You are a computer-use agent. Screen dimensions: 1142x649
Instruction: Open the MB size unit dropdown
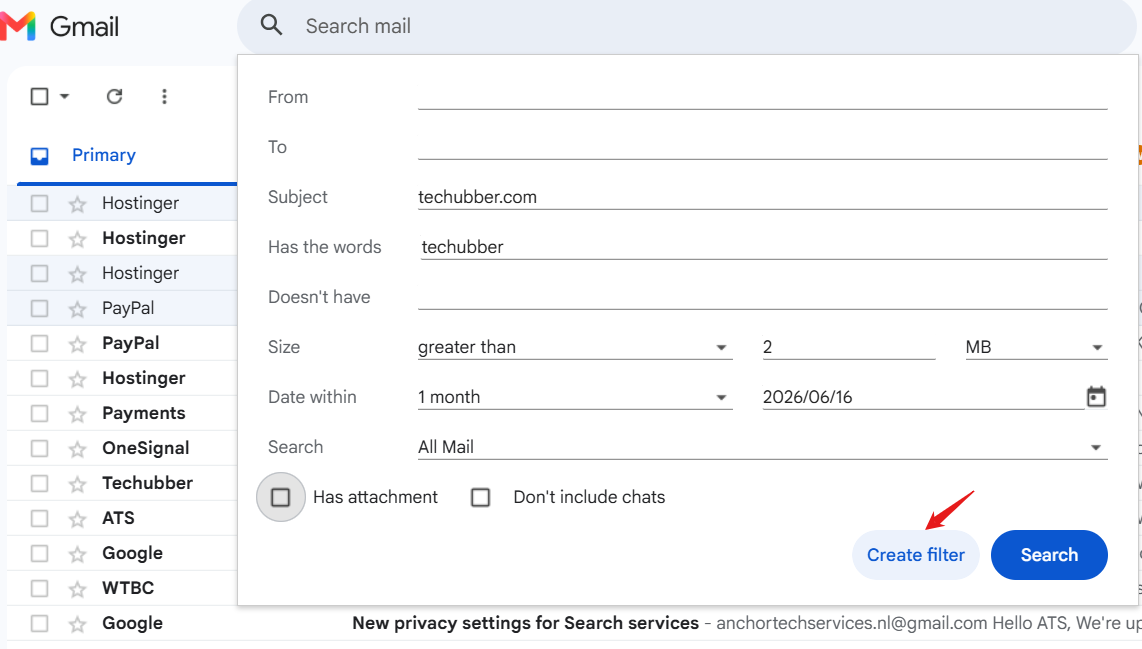(x=1036, y=347)
